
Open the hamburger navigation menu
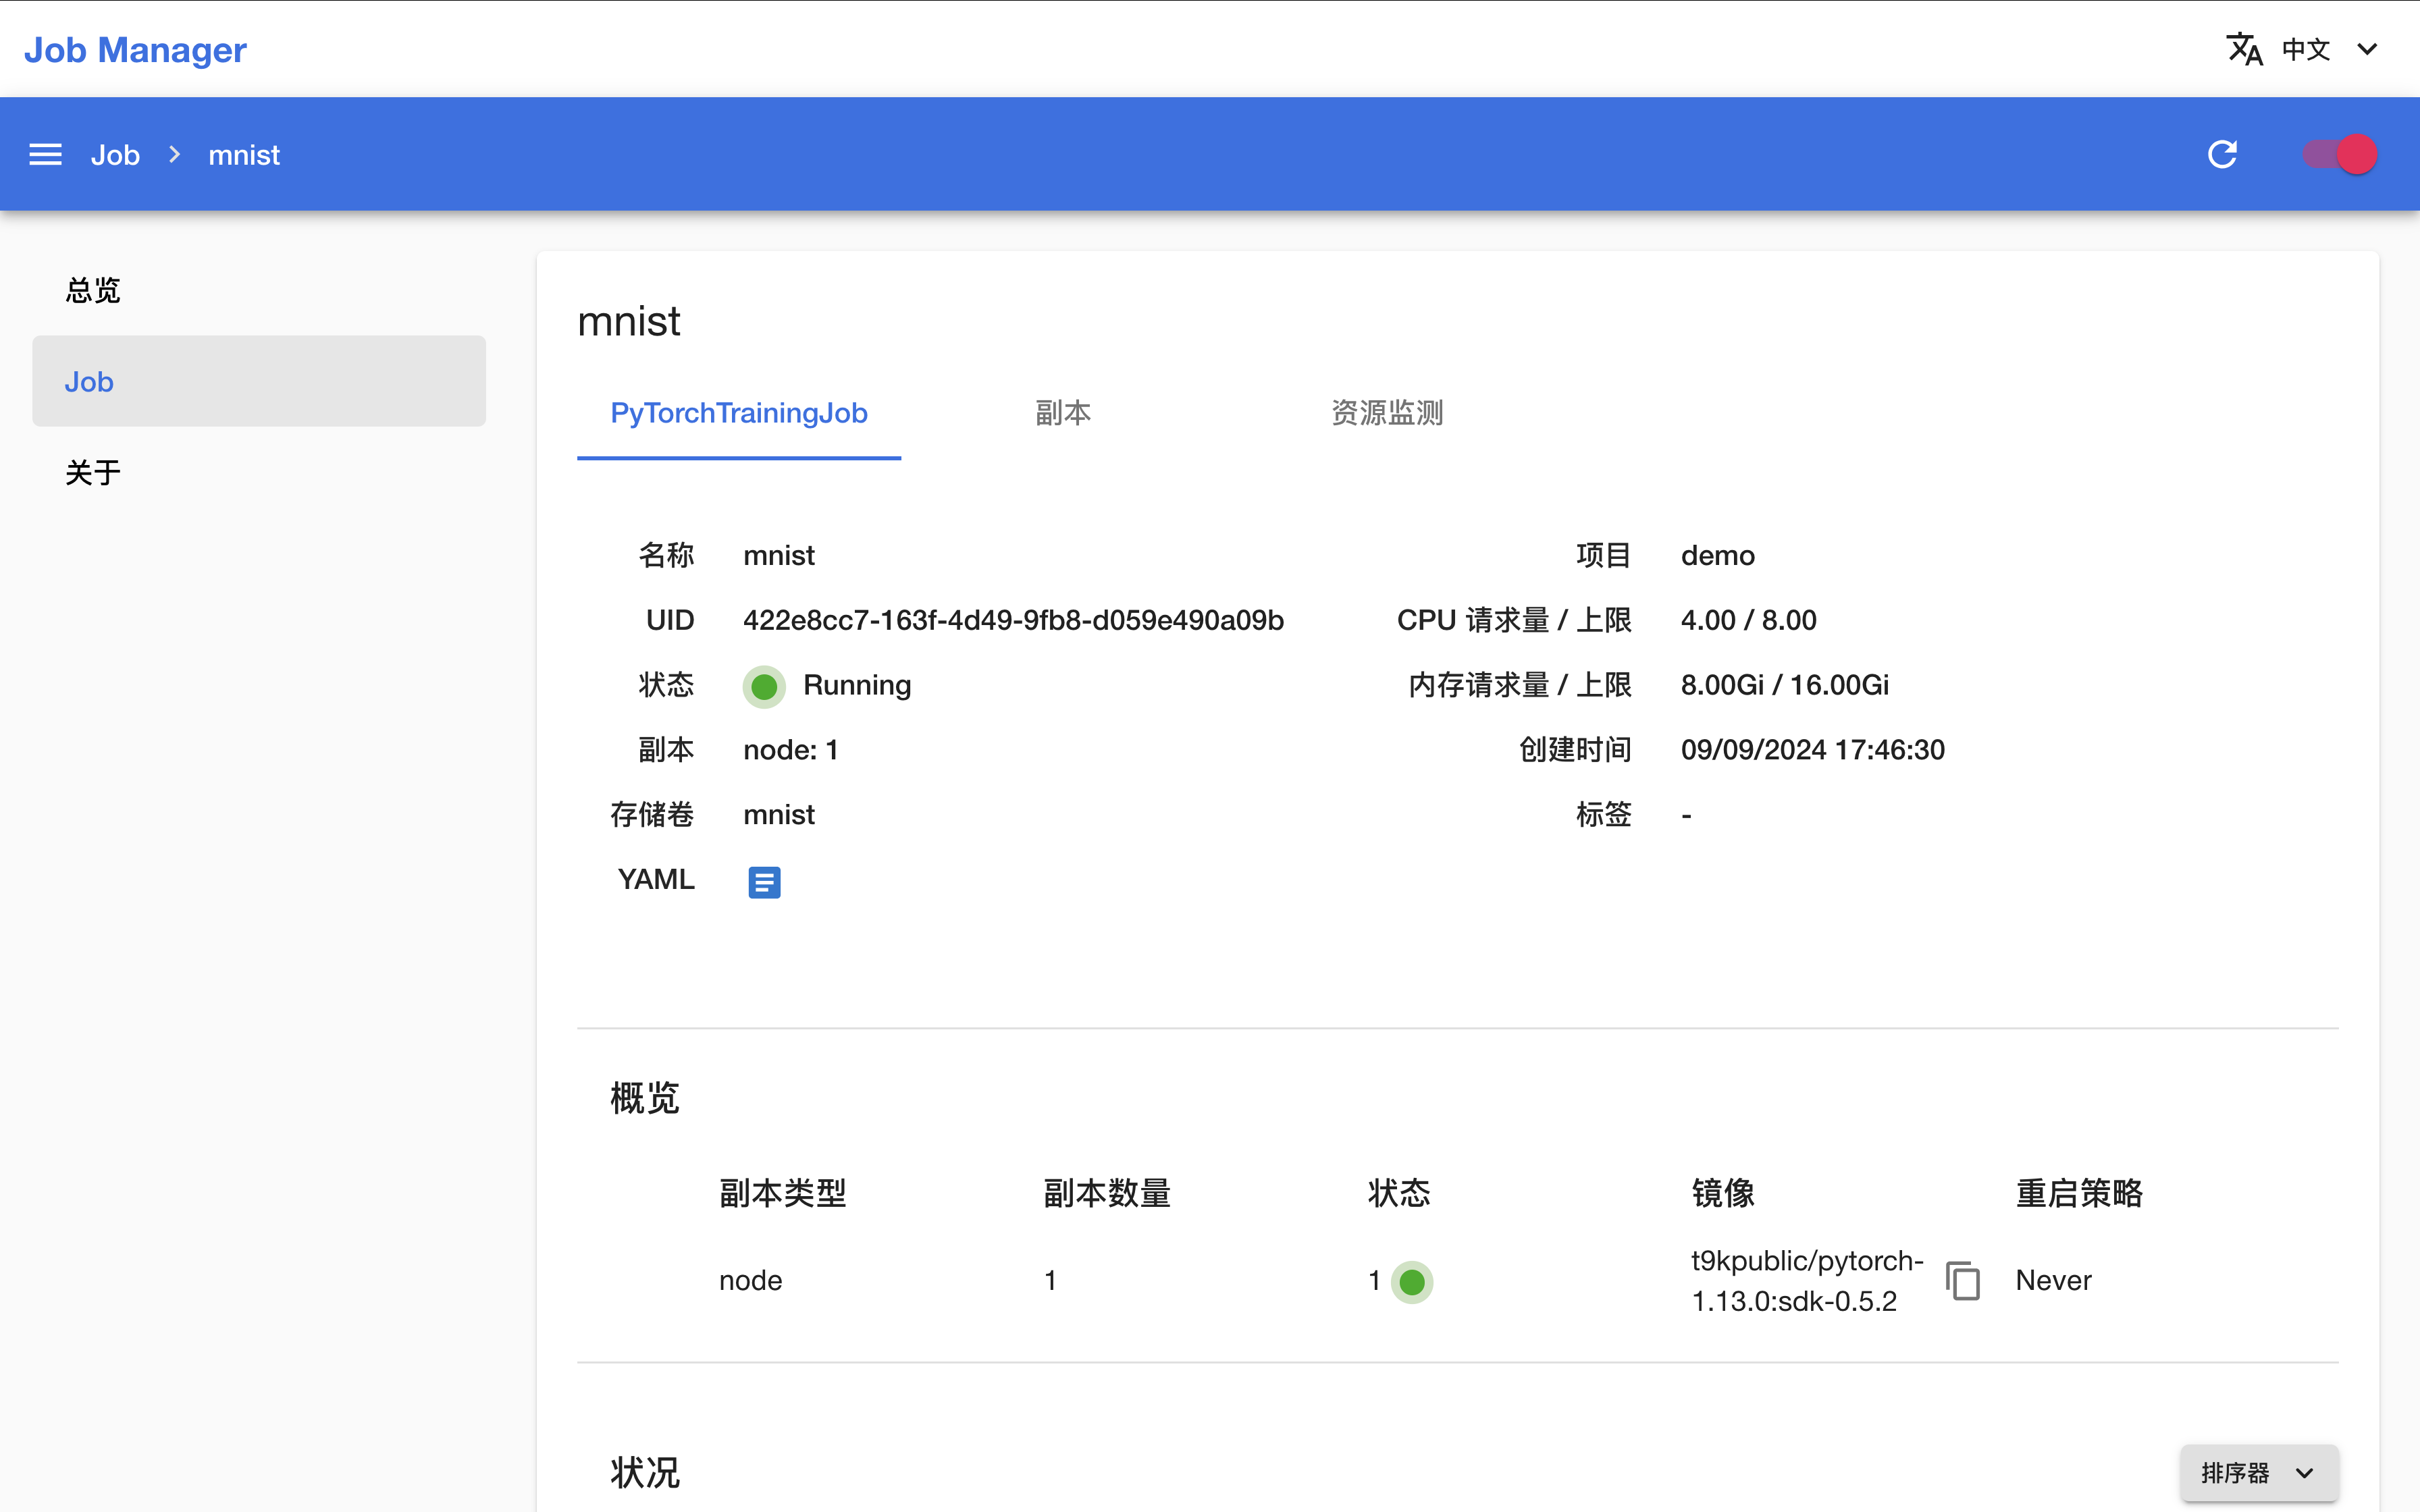click(45, 155)
